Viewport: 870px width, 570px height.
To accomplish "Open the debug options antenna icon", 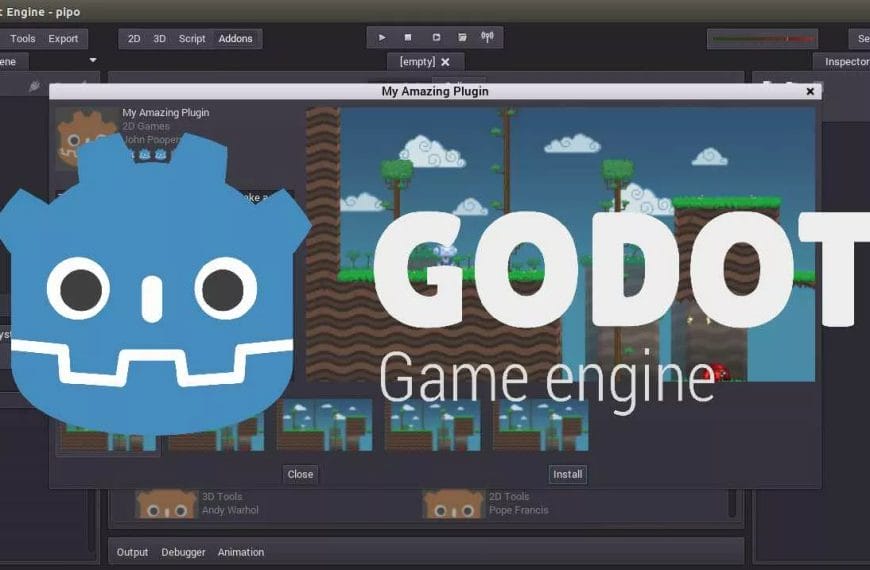I will click(488, 37).
